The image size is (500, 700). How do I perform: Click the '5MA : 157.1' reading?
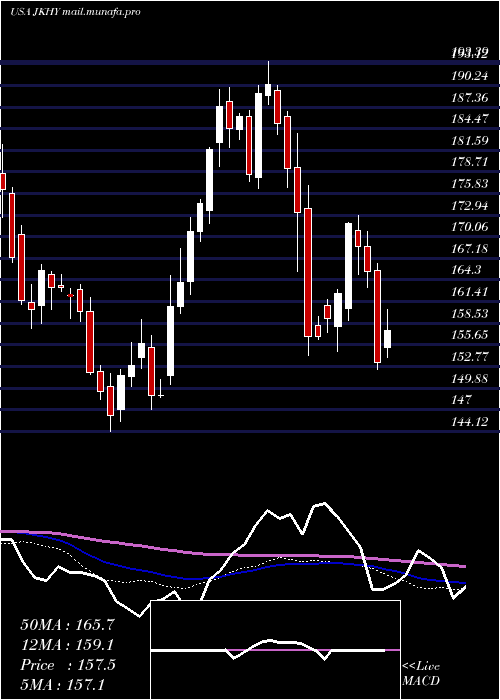pos(62,684)
